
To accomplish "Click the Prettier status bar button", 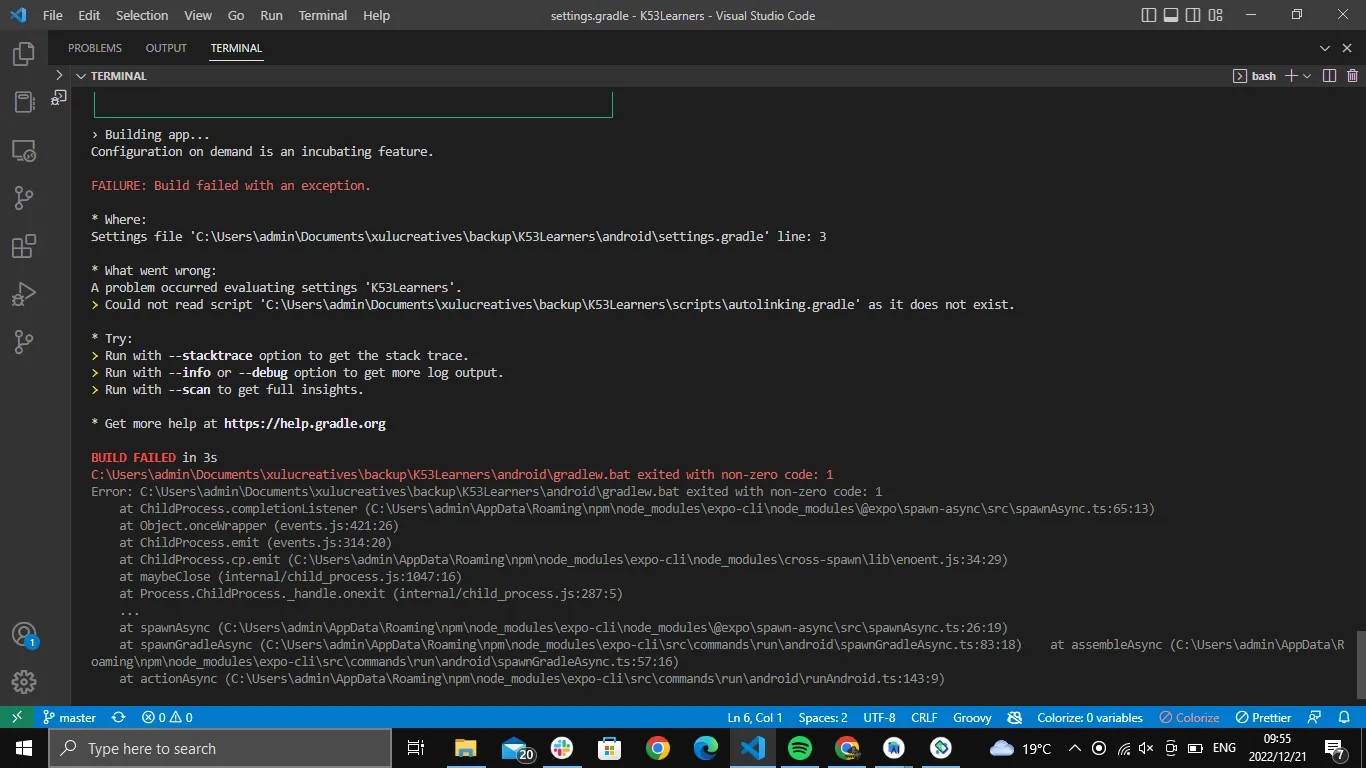I will pyautogui.click(x=1264, y=717).
